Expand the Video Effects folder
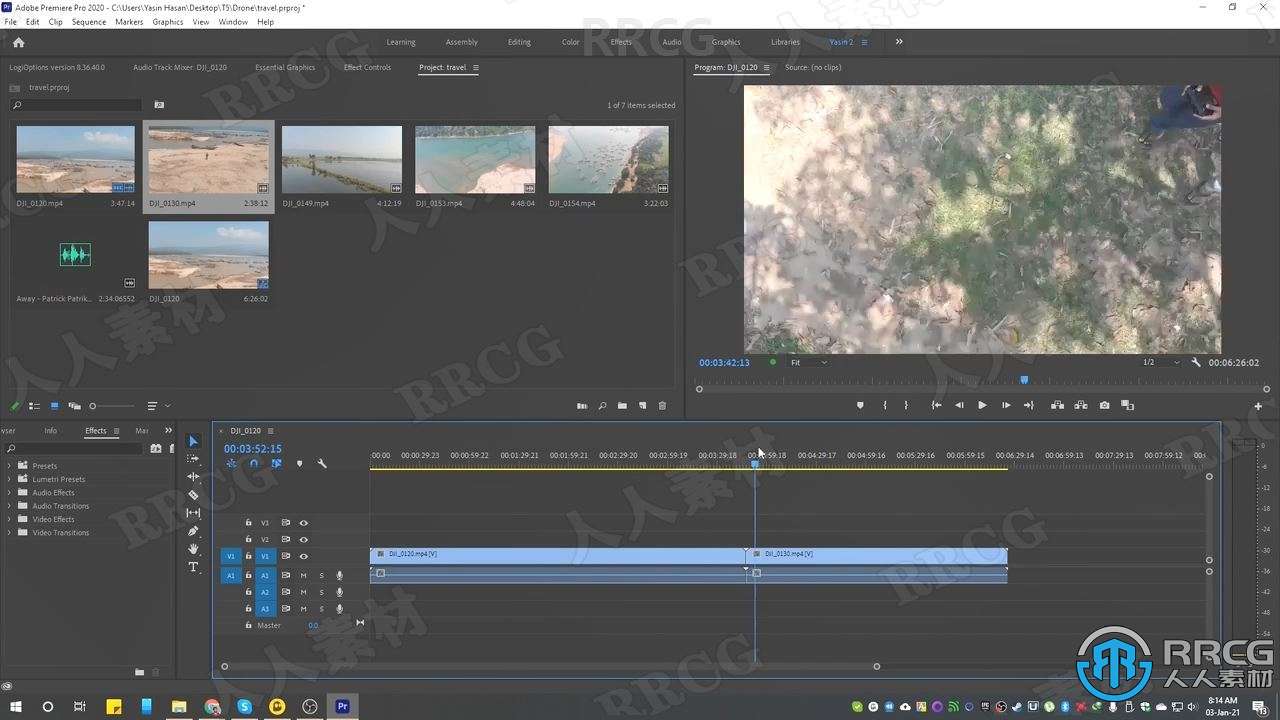 (x=10, y=519)
